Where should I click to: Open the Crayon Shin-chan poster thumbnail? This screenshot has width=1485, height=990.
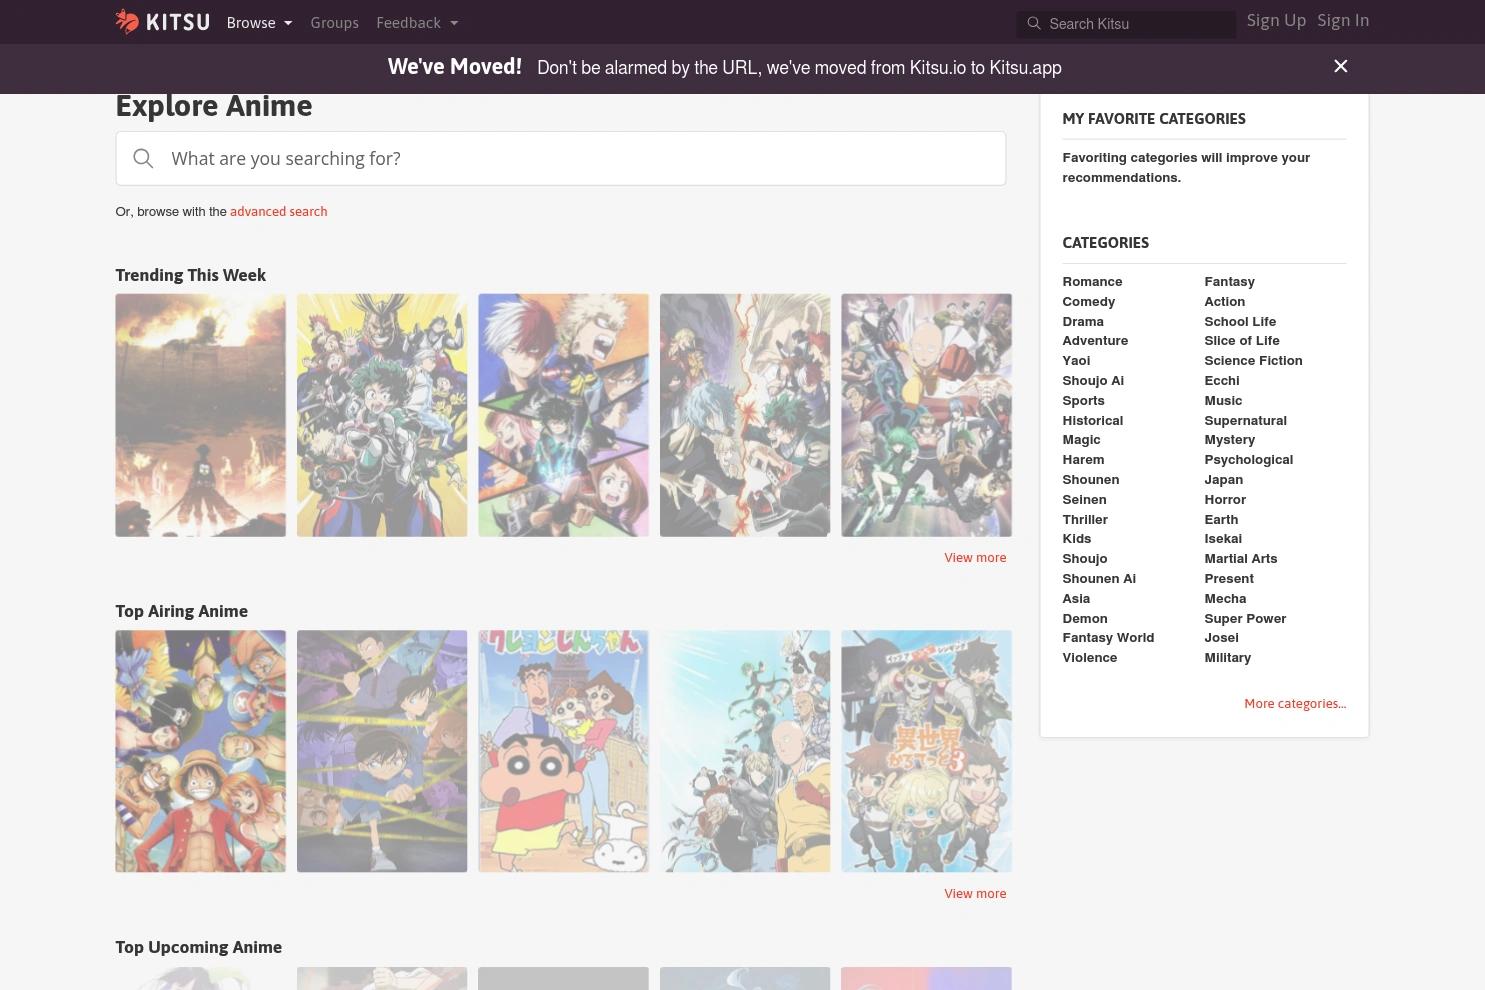click(563, 751)
